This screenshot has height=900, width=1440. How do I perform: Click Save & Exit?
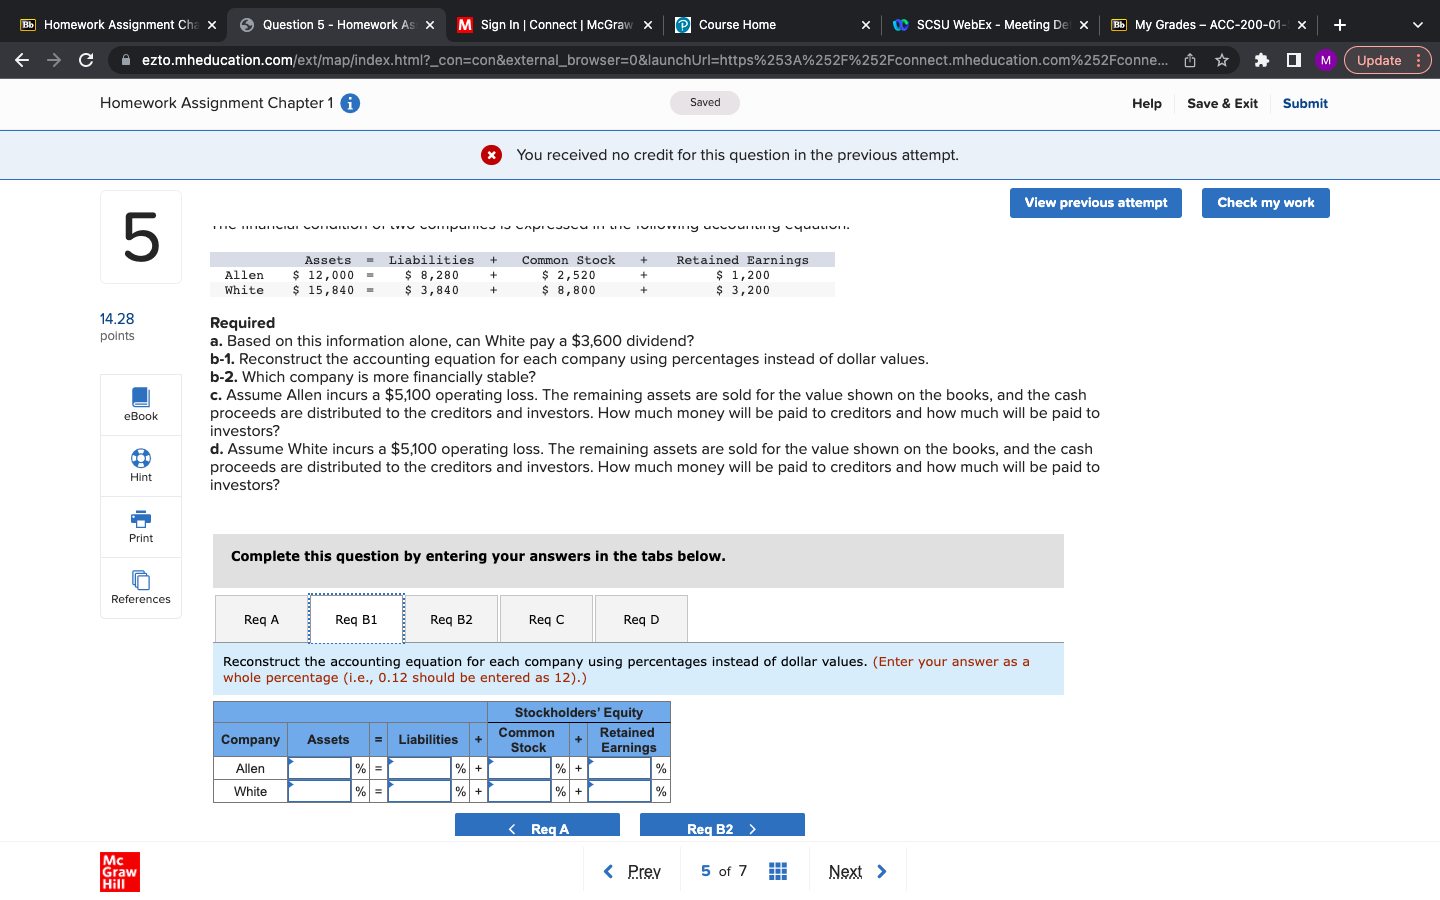pyautogui.click(x=1222, y=103)
